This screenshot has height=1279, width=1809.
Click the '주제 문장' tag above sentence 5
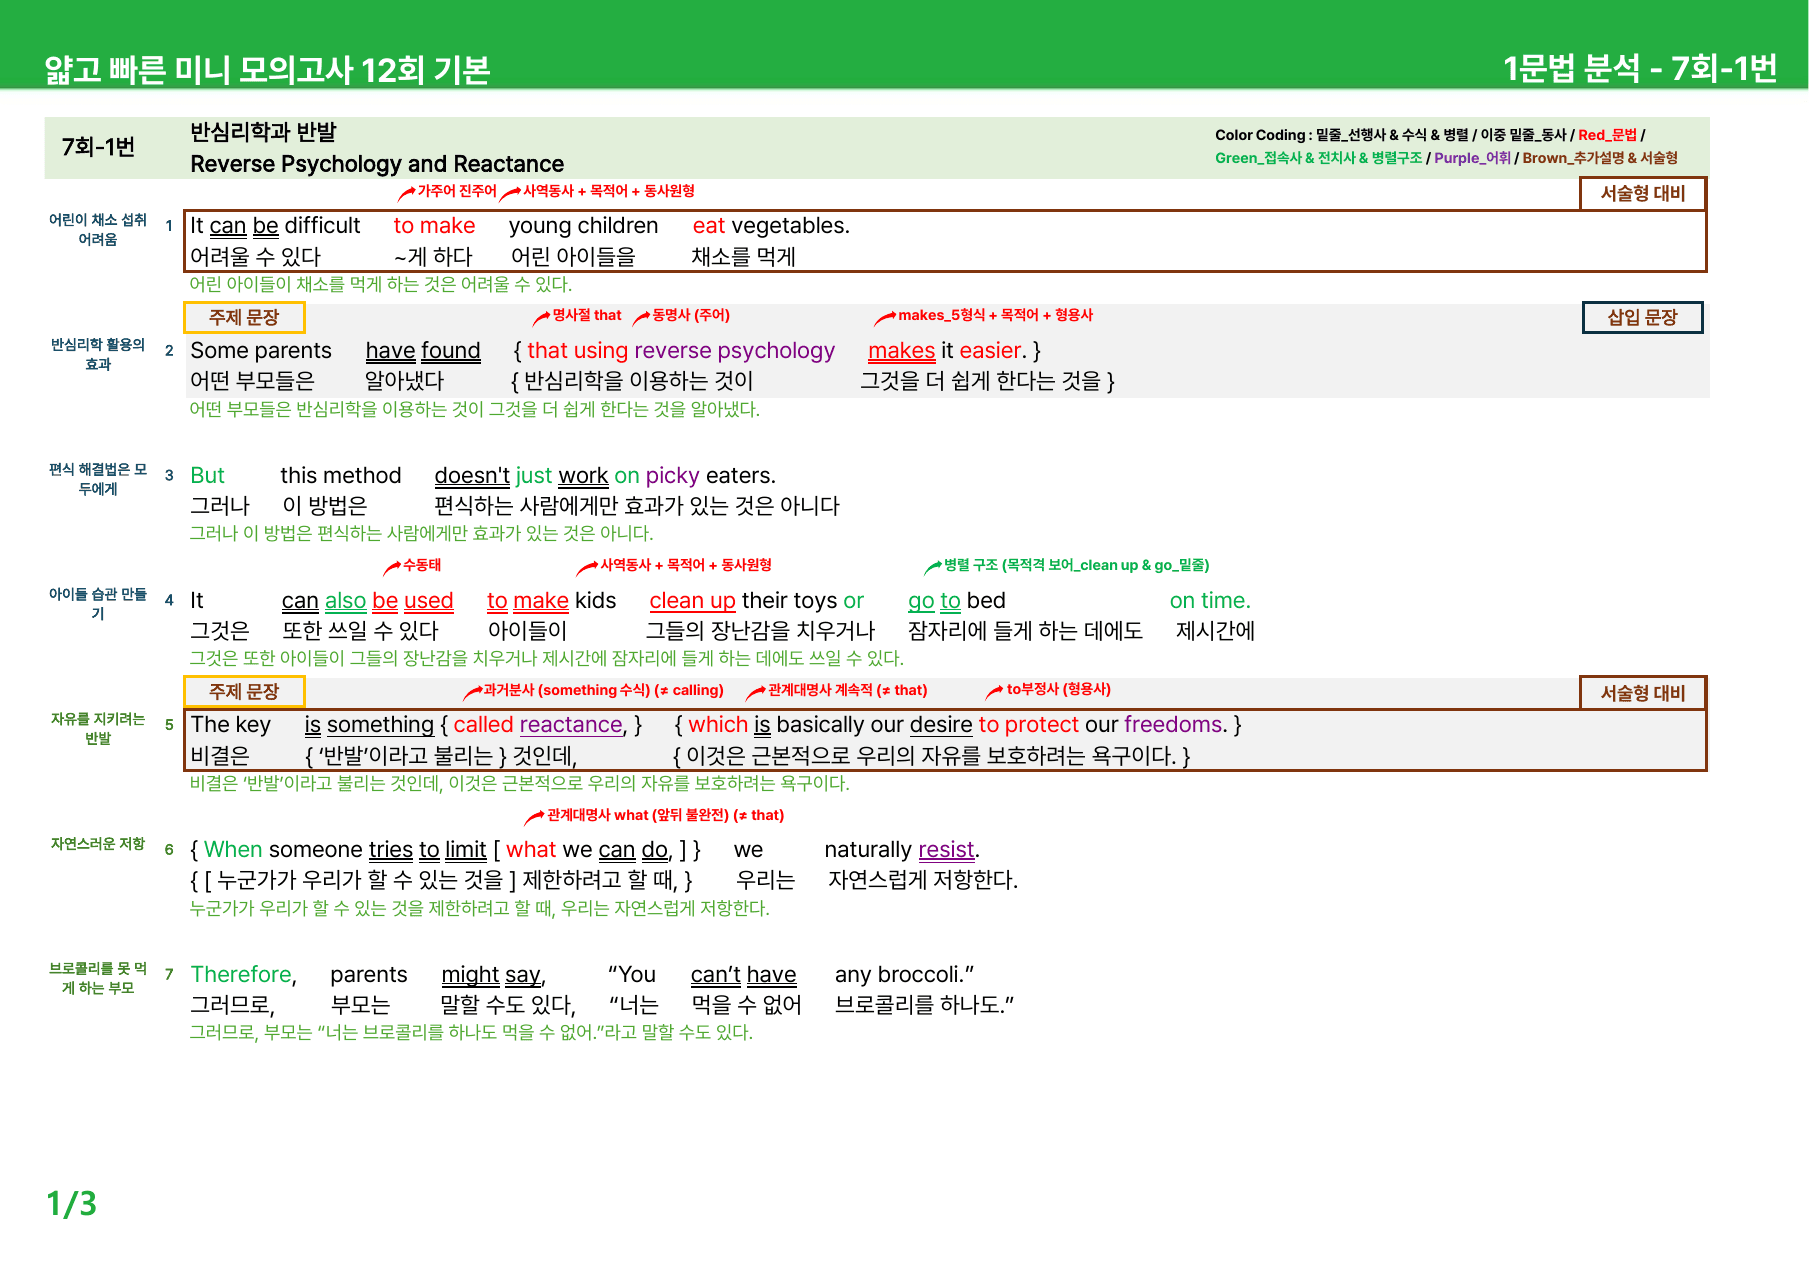pos(244,691)
